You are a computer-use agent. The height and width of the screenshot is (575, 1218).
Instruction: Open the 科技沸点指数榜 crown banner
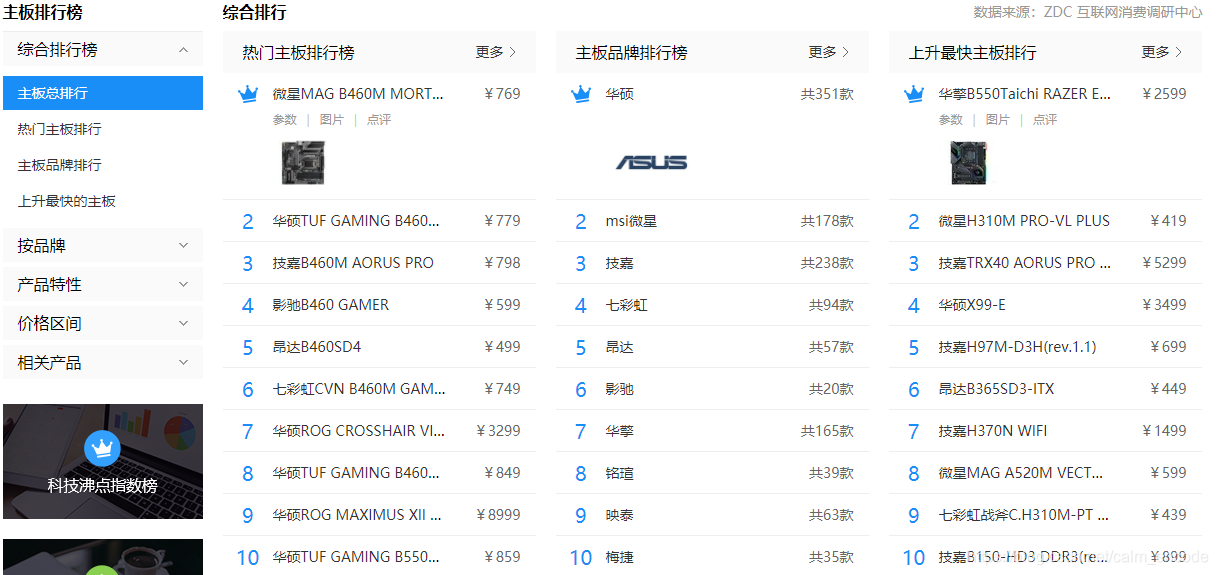coord(103,461)
